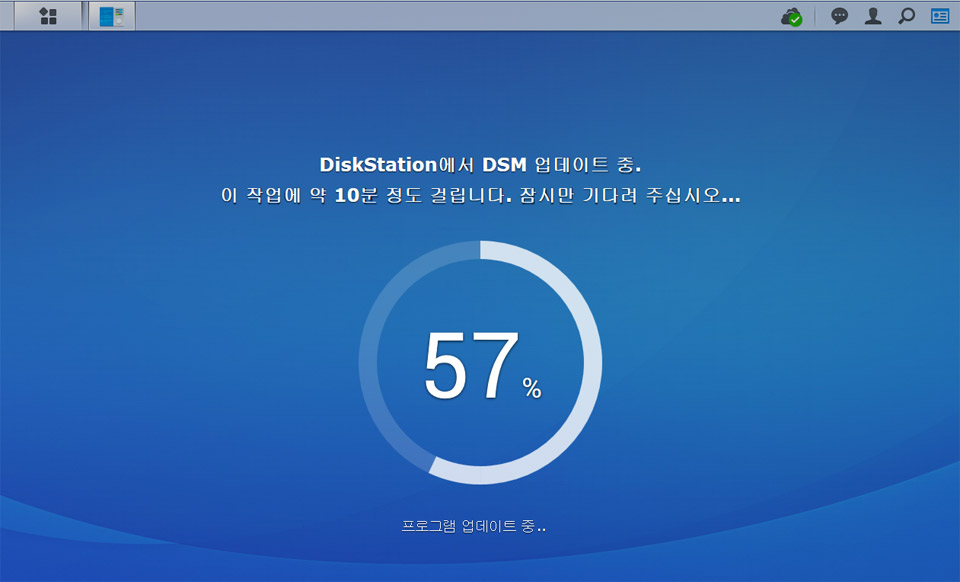This screenshot has width=960, height=582.
Task: Click the 57 percent value
Action: click(482, 365)
